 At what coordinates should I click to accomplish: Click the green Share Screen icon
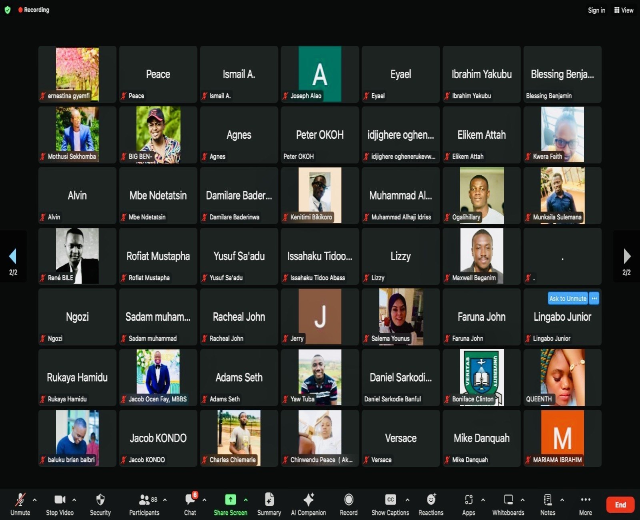point(230,499)
